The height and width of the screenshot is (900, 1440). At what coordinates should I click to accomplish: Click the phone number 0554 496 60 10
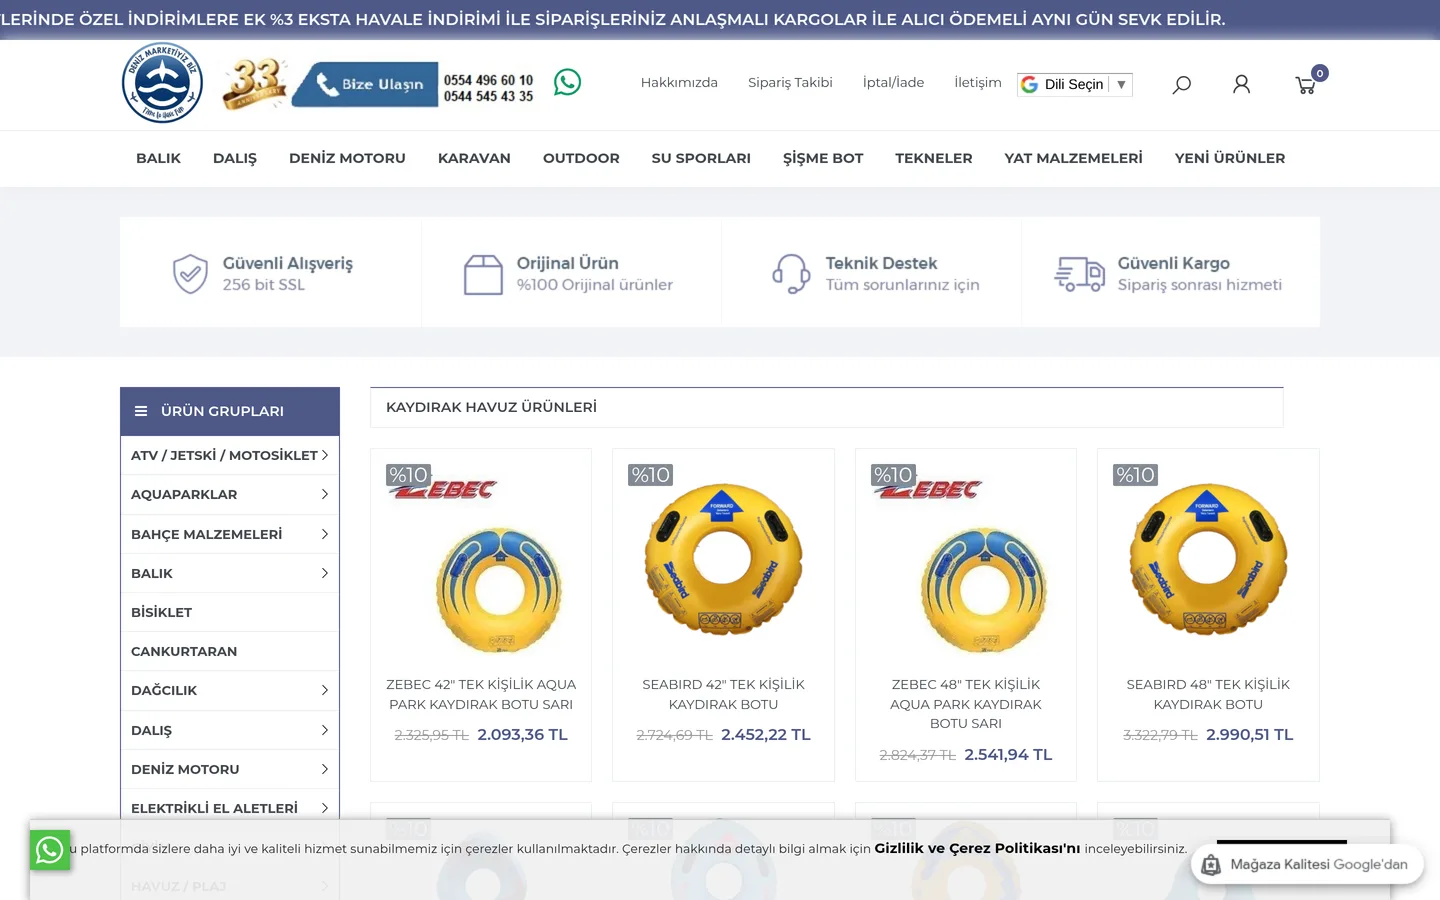(488, 80)
